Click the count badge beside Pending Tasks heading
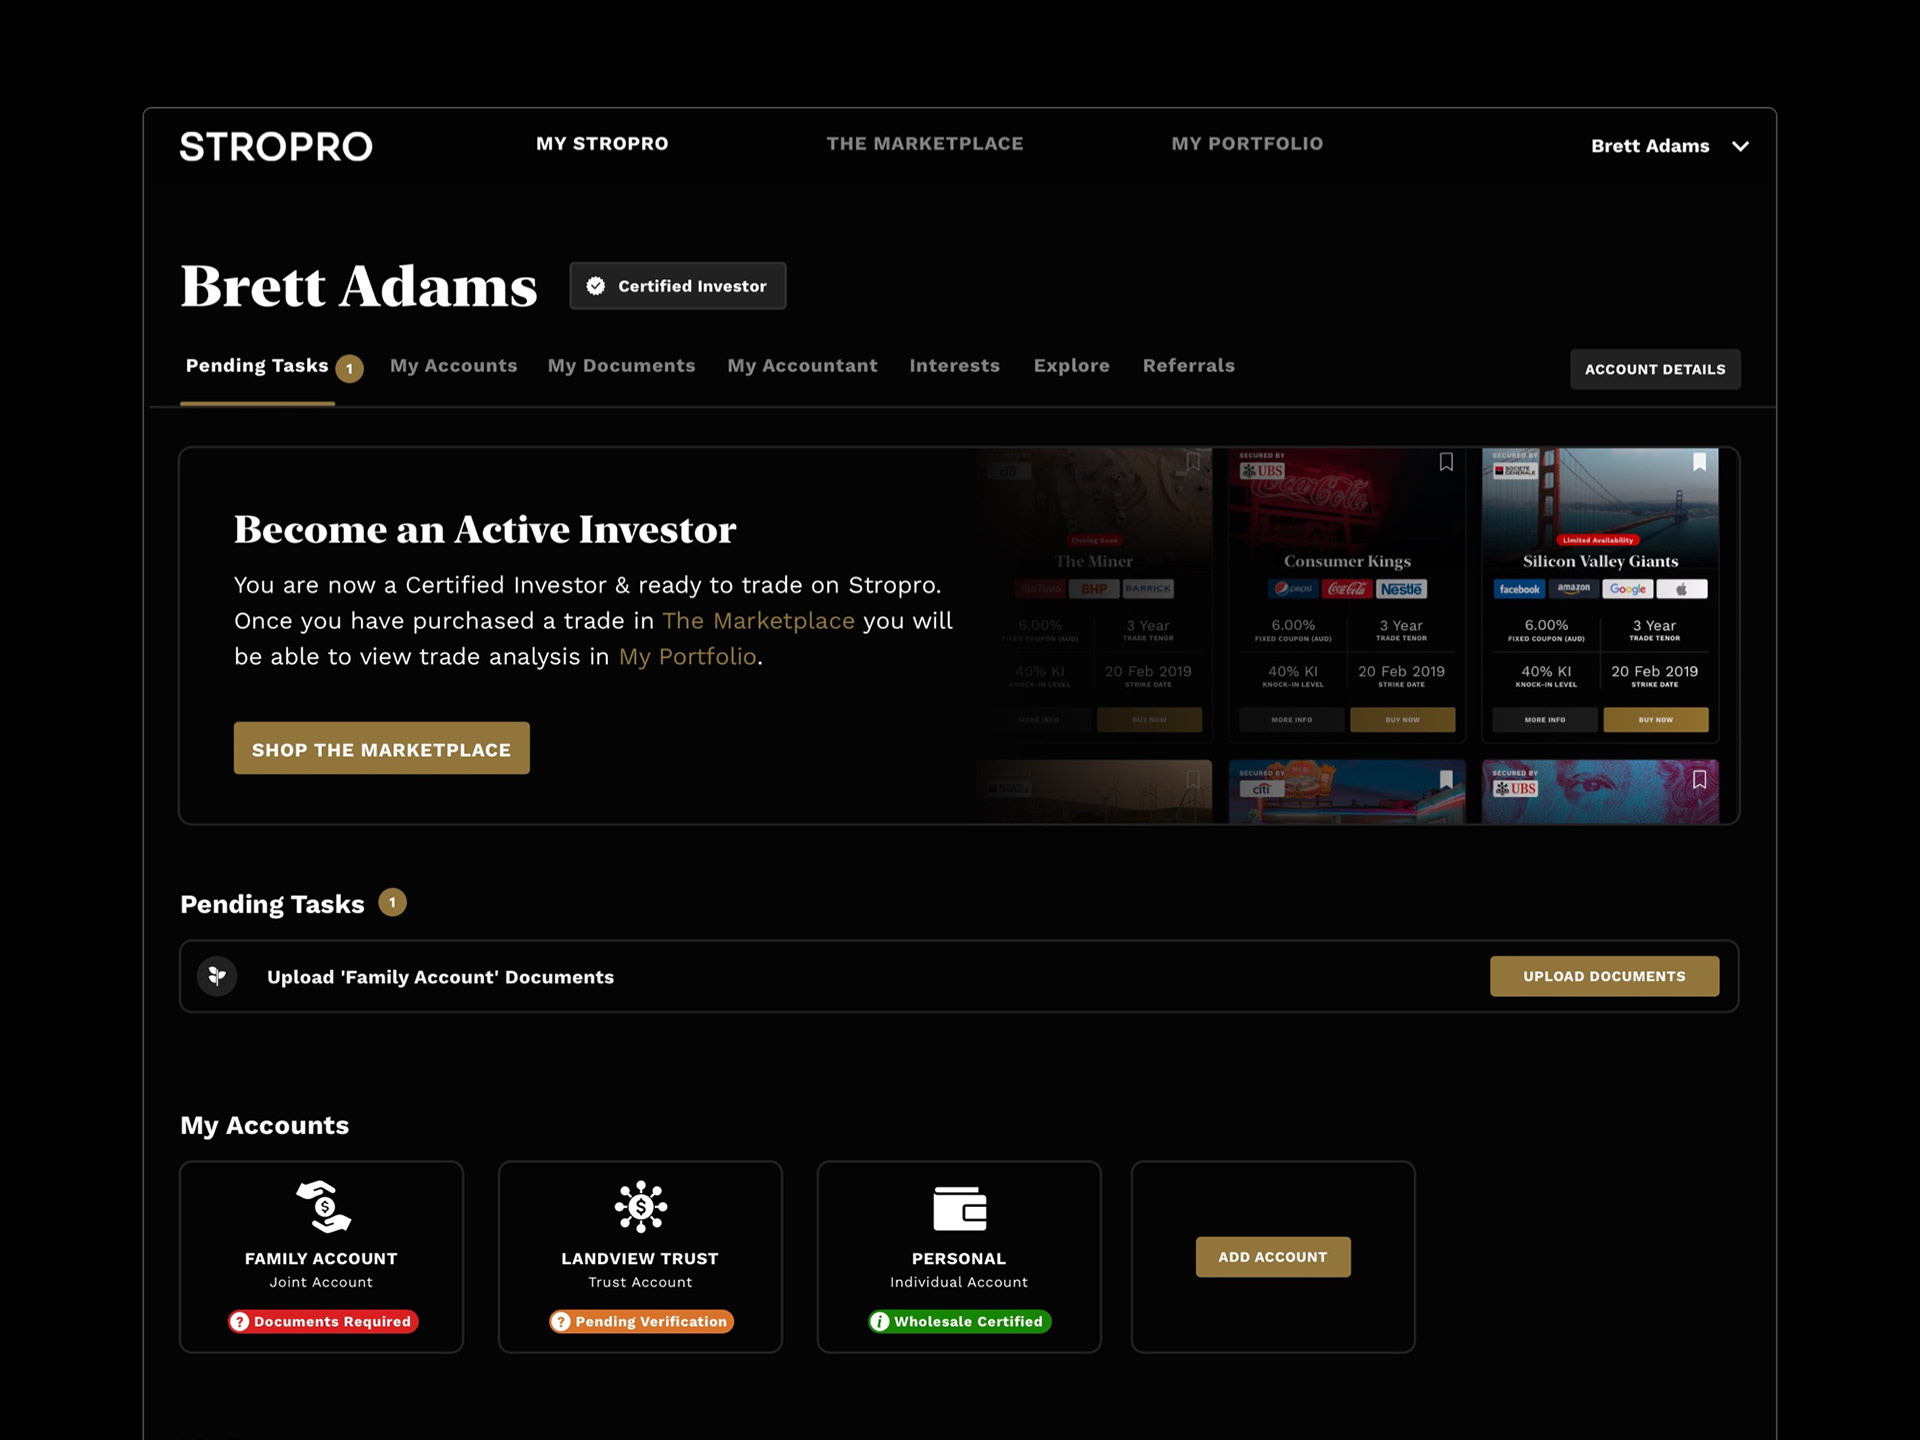This screenshot has width=1920, height=1440. [x=392, y=903]
